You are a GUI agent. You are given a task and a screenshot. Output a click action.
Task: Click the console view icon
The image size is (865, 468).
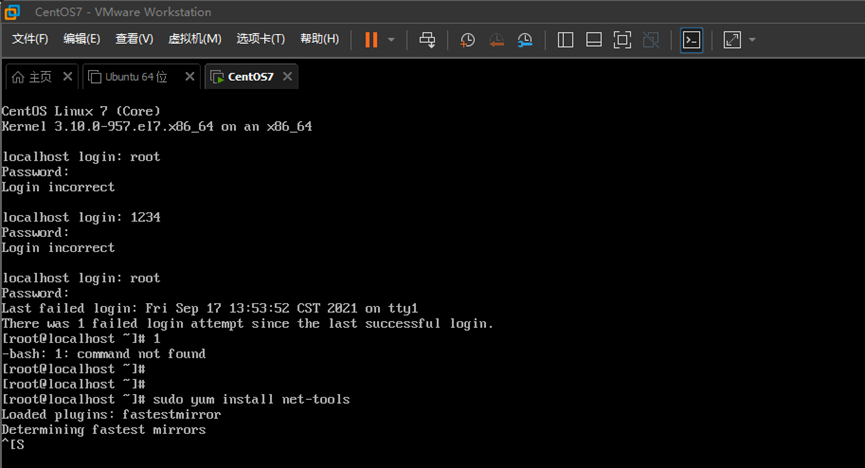tap(691, 40)
